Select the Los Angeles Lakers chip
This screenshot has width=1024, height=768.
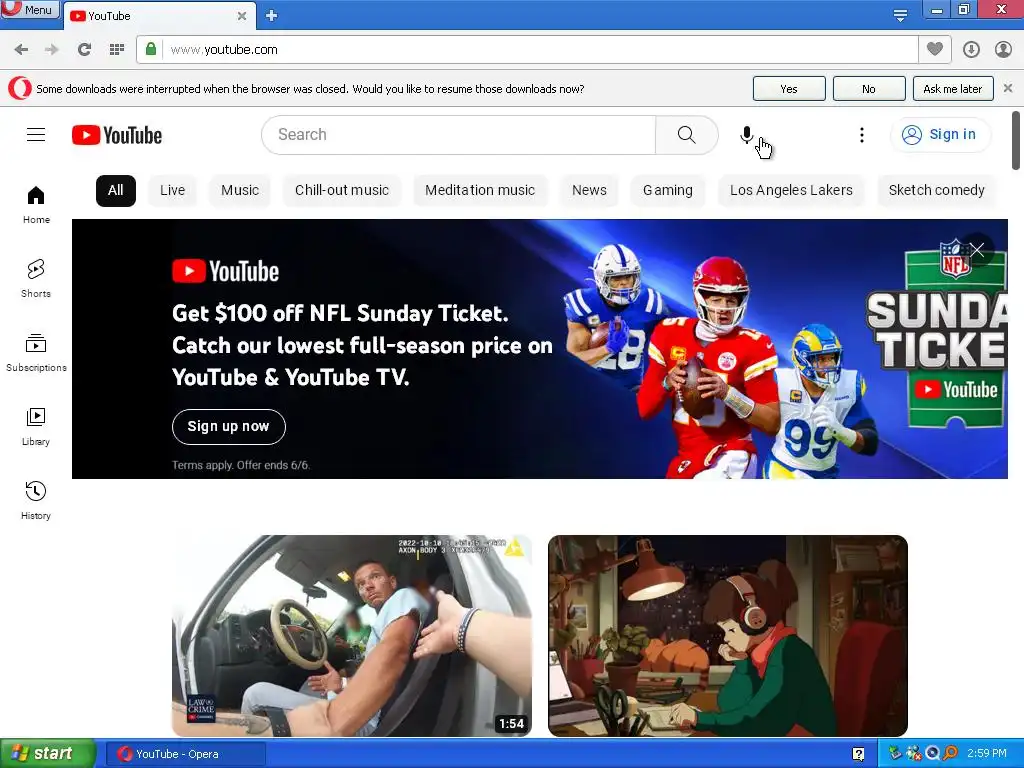(791, 191)
